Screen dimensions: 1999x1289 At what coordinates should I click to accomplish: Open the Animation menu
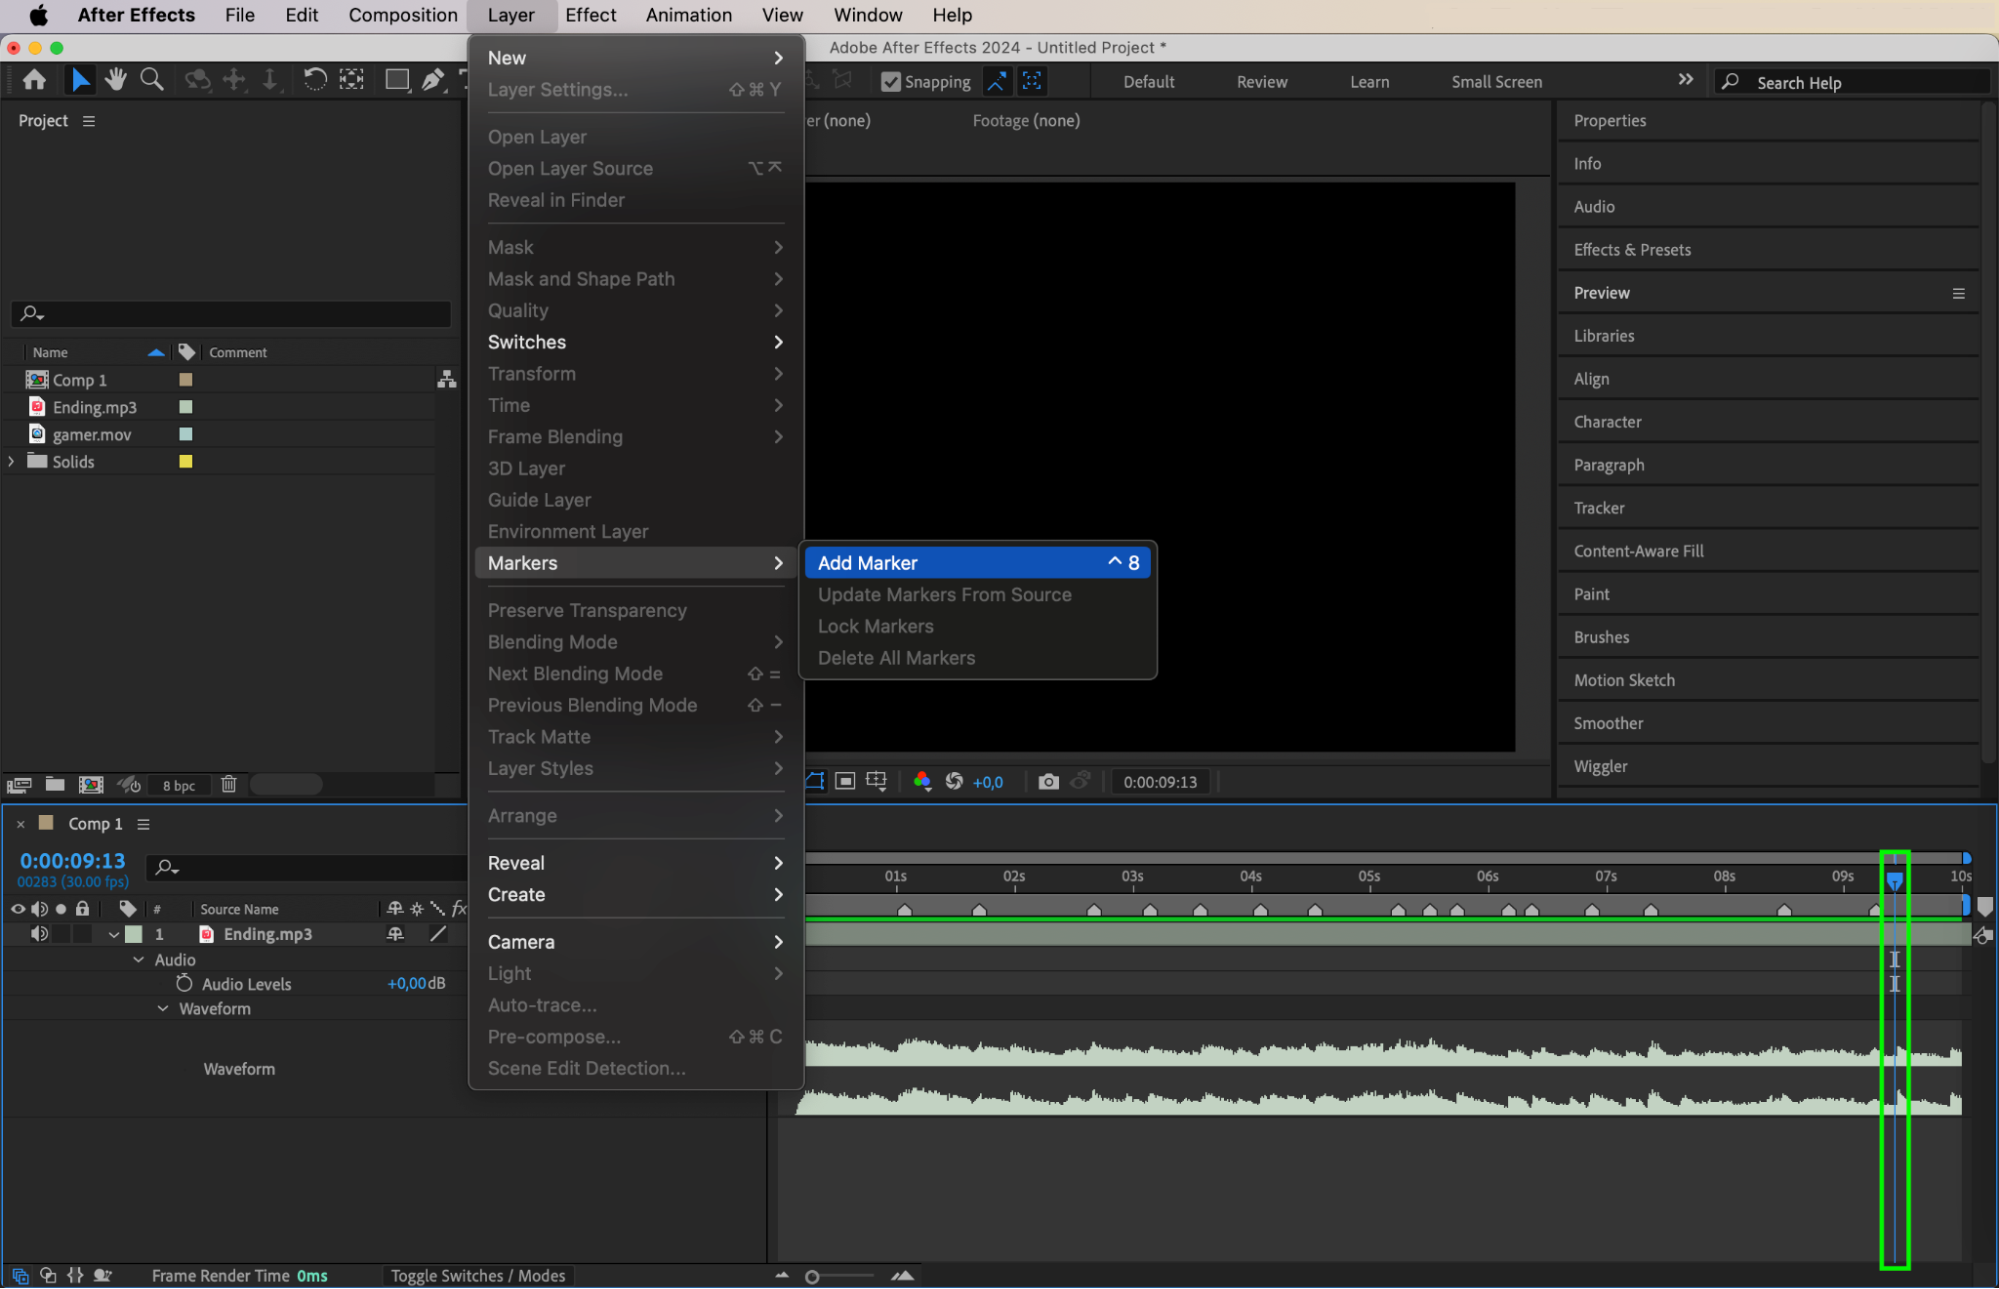688,15
